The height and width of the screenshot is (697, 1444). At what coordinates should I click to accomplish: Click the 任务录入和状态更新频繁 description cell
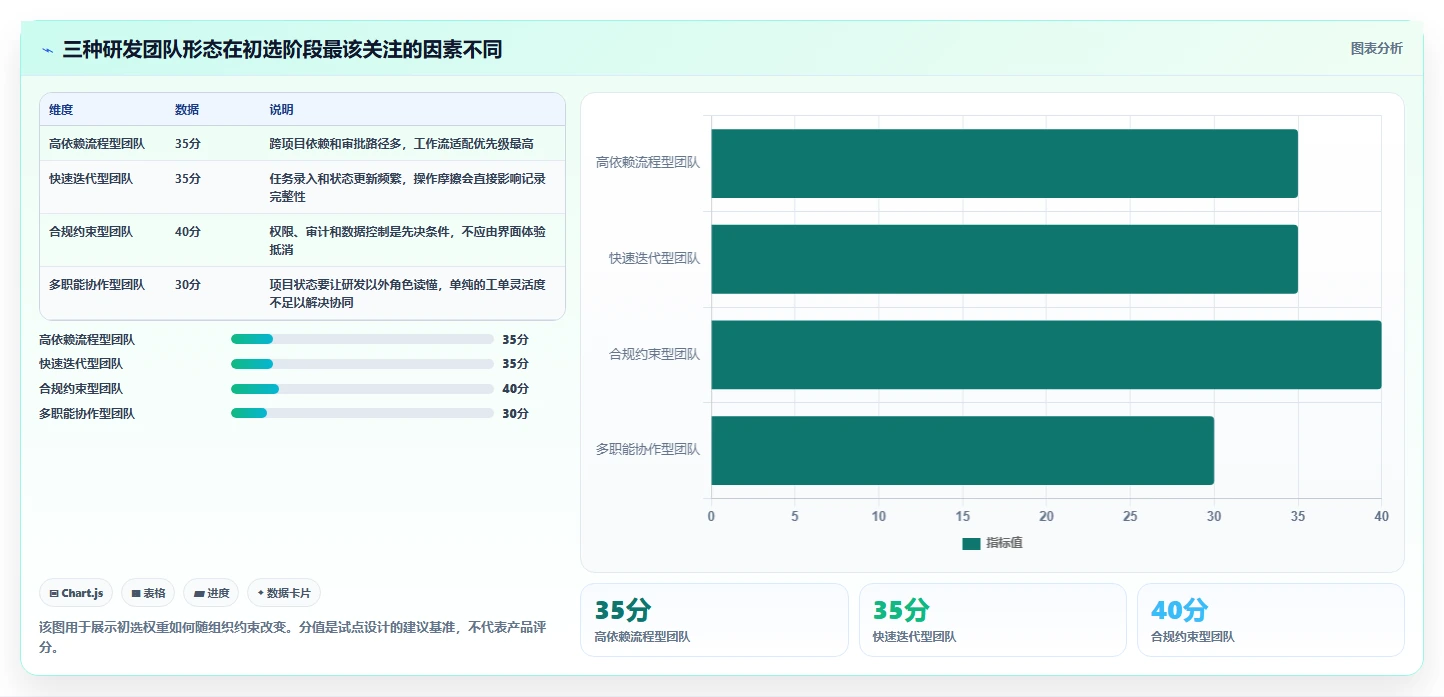(408, 187)
